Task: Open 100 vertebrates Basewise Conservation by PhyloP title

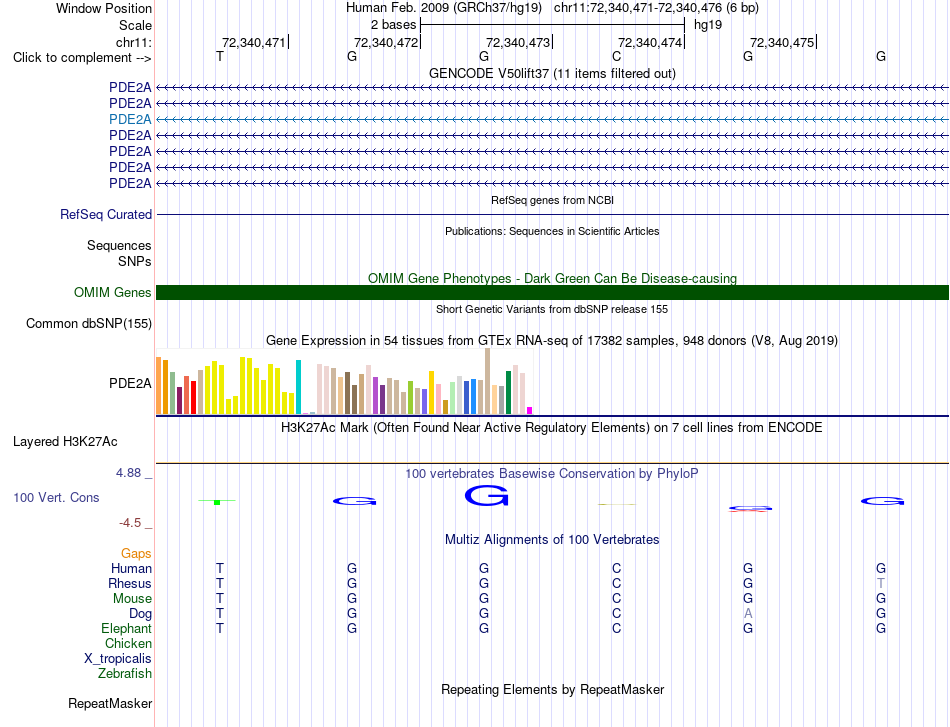Action: point(552,474)
